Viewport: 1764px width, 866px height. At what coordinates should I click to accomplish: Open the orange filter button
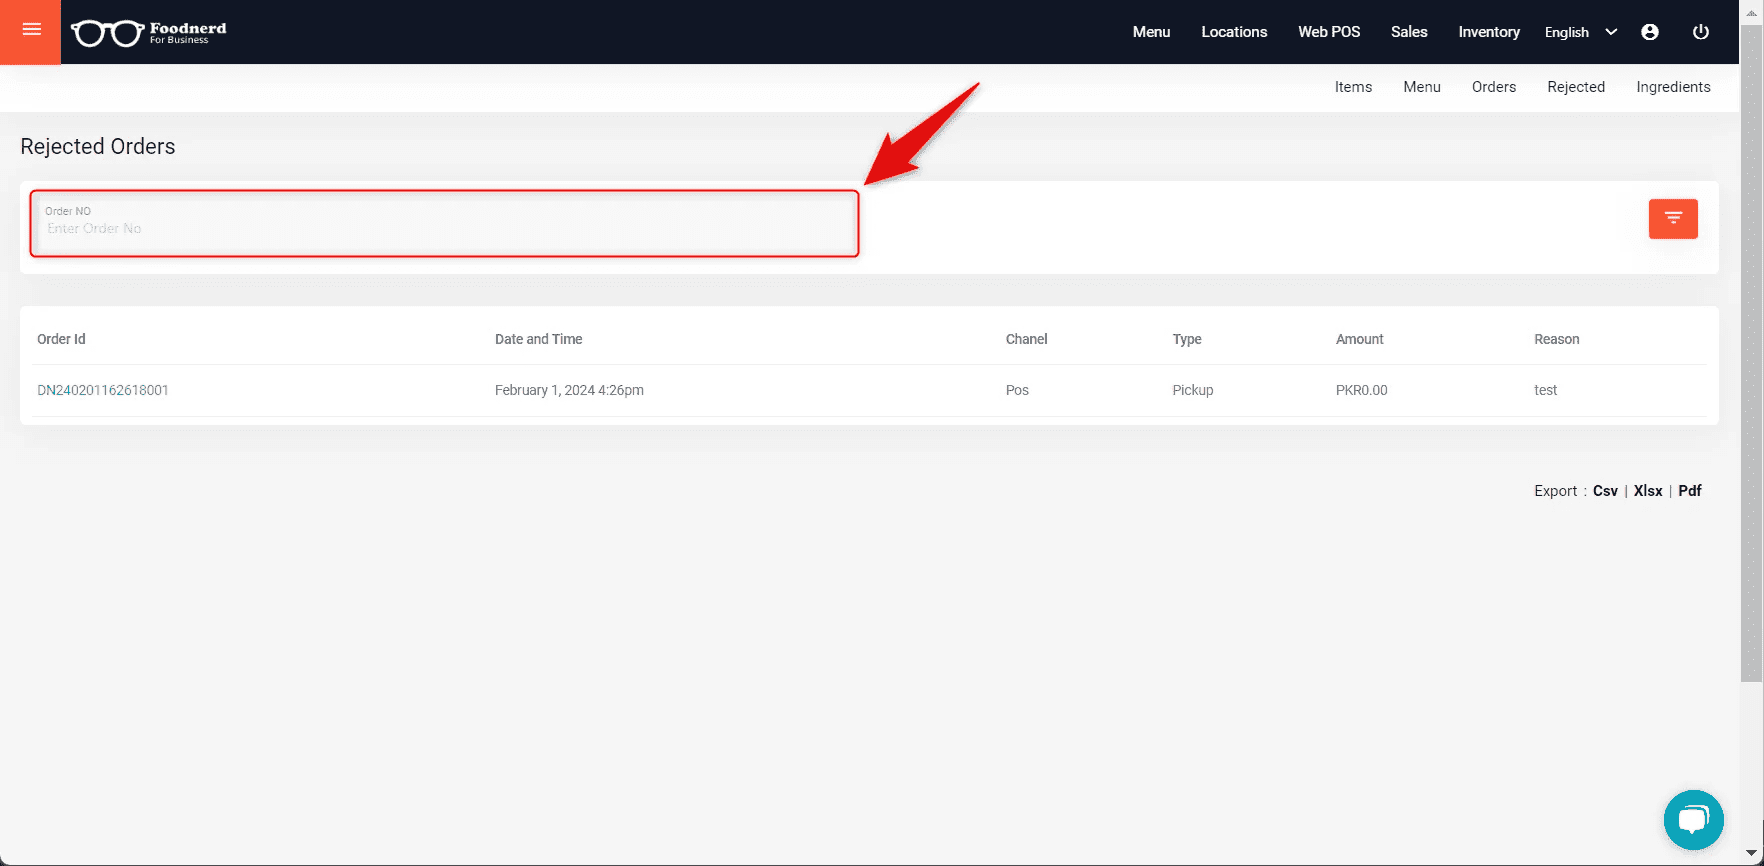[x=1673, y=218]
